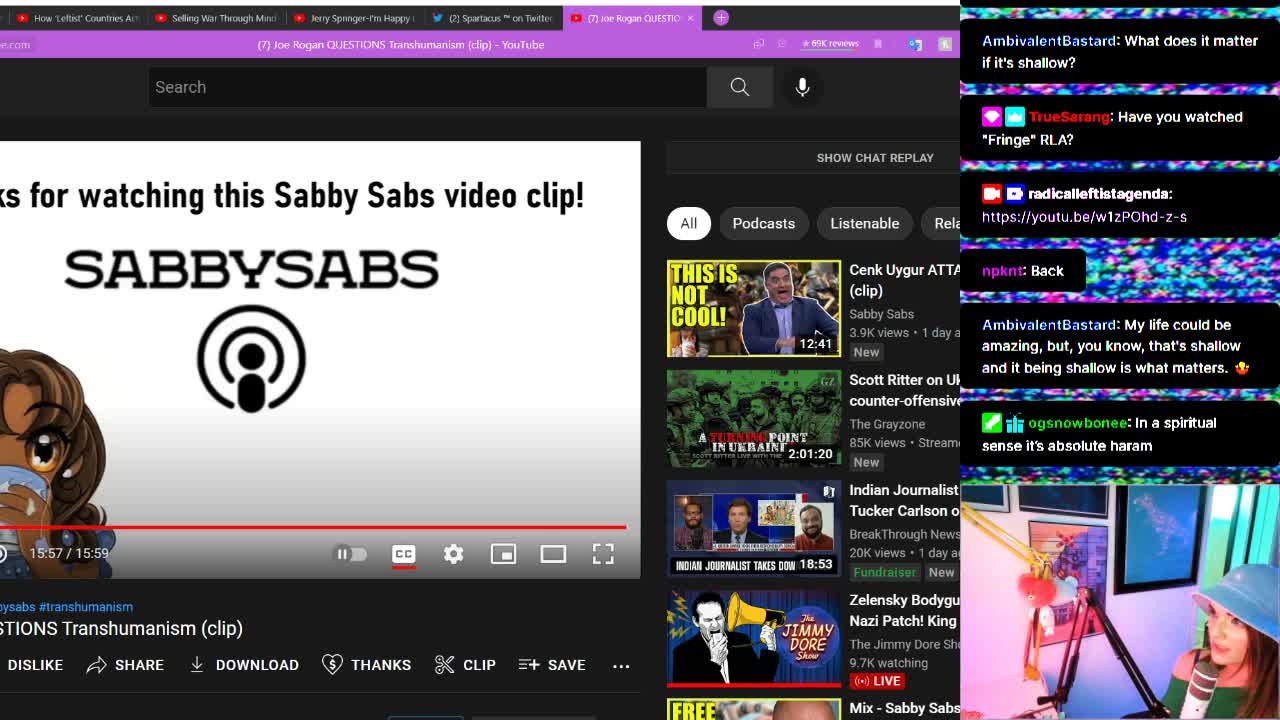Open the translate extension icon
1280x720 pixels.
point(915,44)
